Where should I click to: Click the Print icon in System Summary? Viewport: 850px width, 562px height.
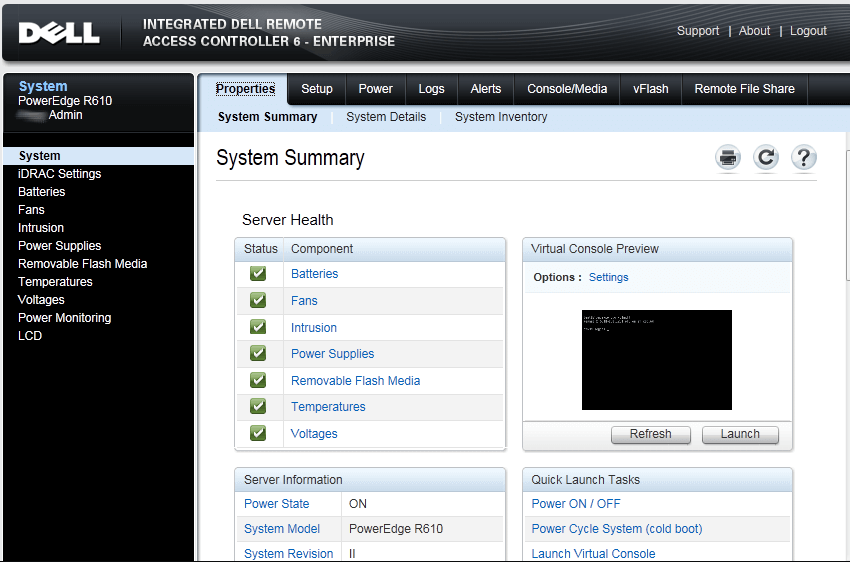pyautogui.click(x=727, y=158)
